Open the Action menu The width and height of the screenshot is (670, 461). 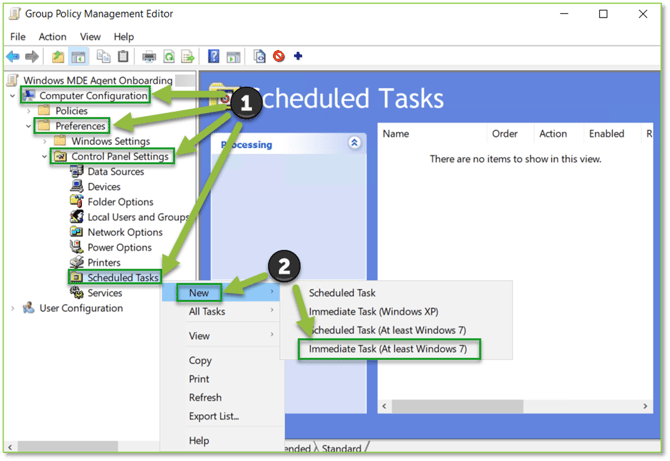click(x=52, y=37)
